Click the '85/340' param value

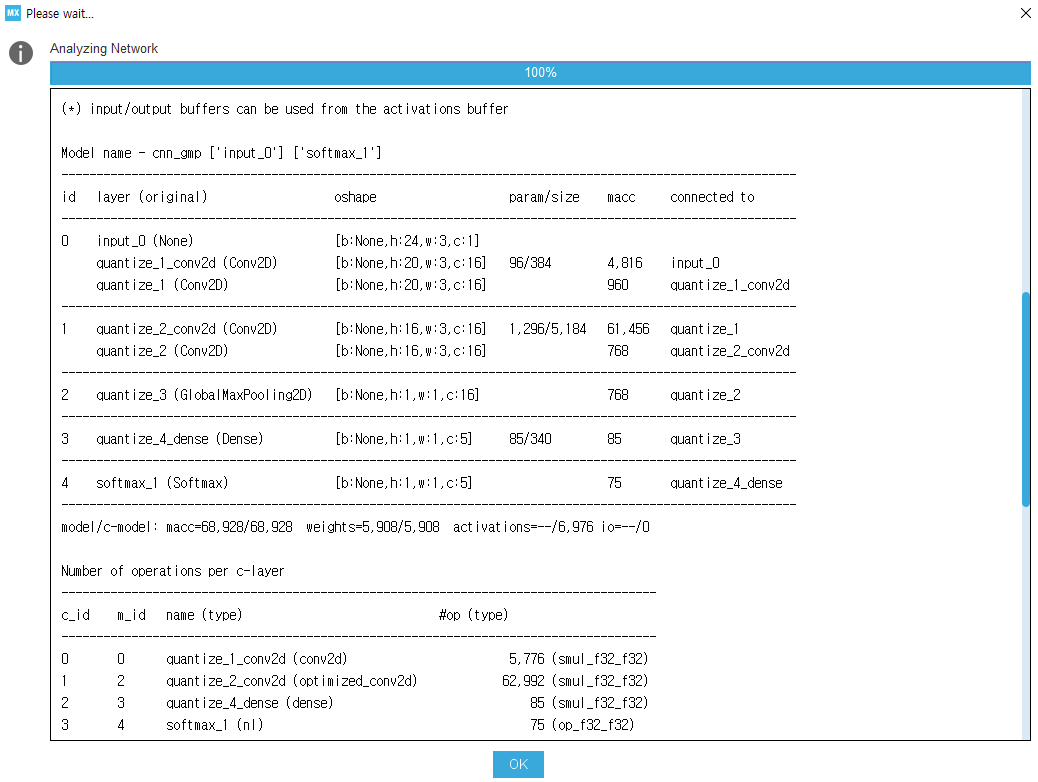click(530, 439)
